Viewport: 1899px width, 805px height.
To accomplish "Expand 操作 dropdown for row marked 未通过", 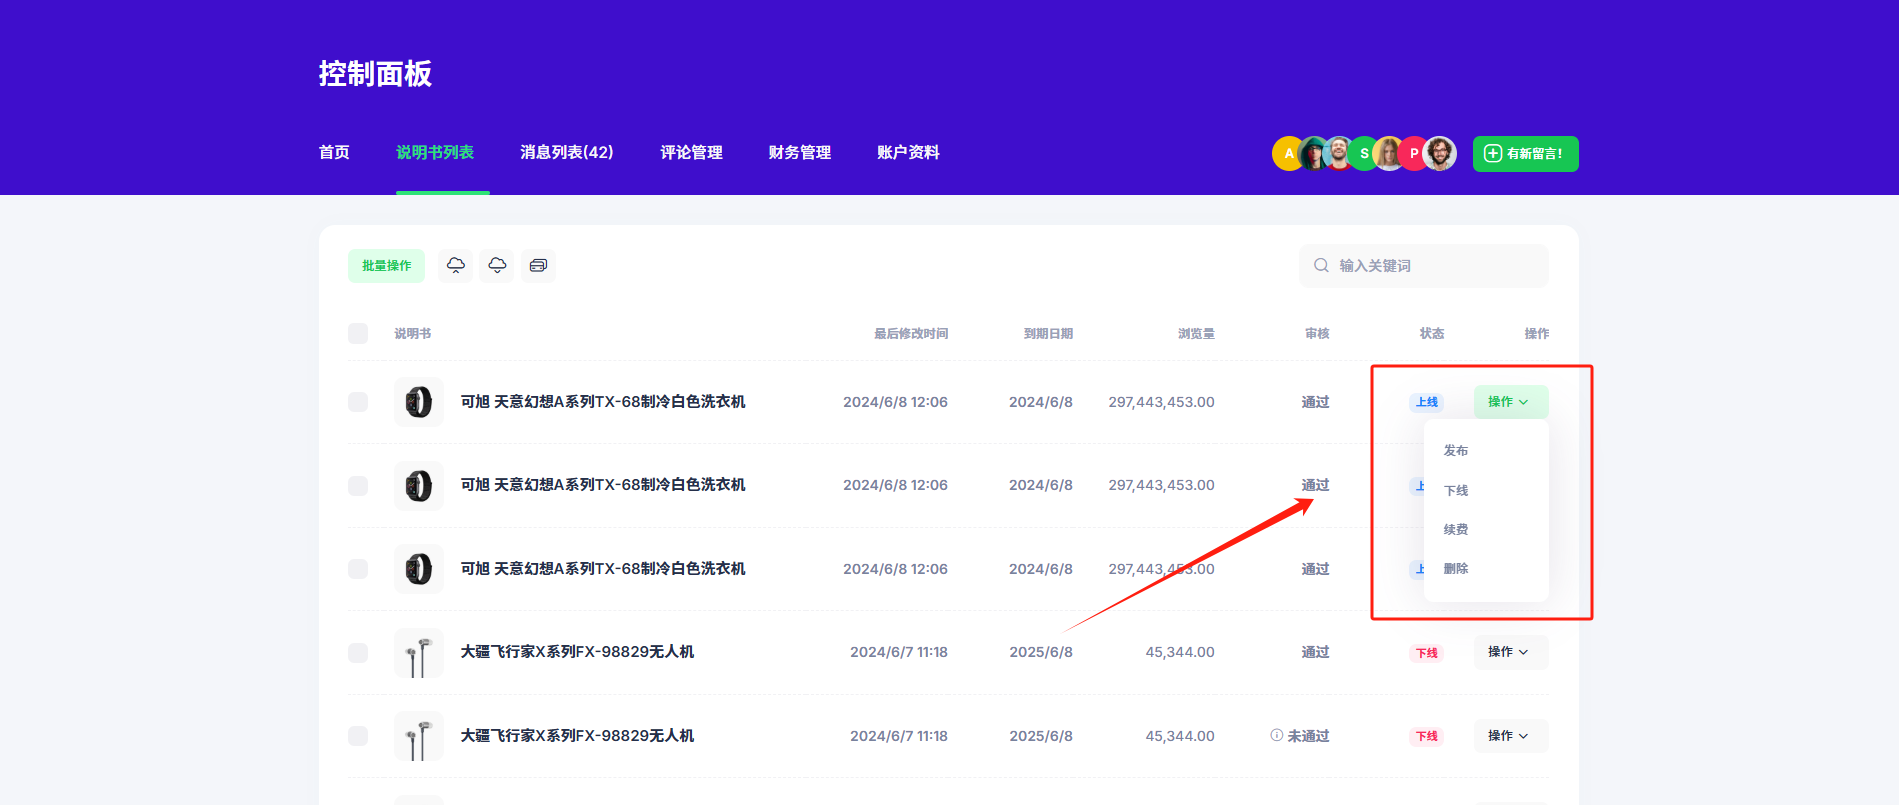I will (1510, 736).
